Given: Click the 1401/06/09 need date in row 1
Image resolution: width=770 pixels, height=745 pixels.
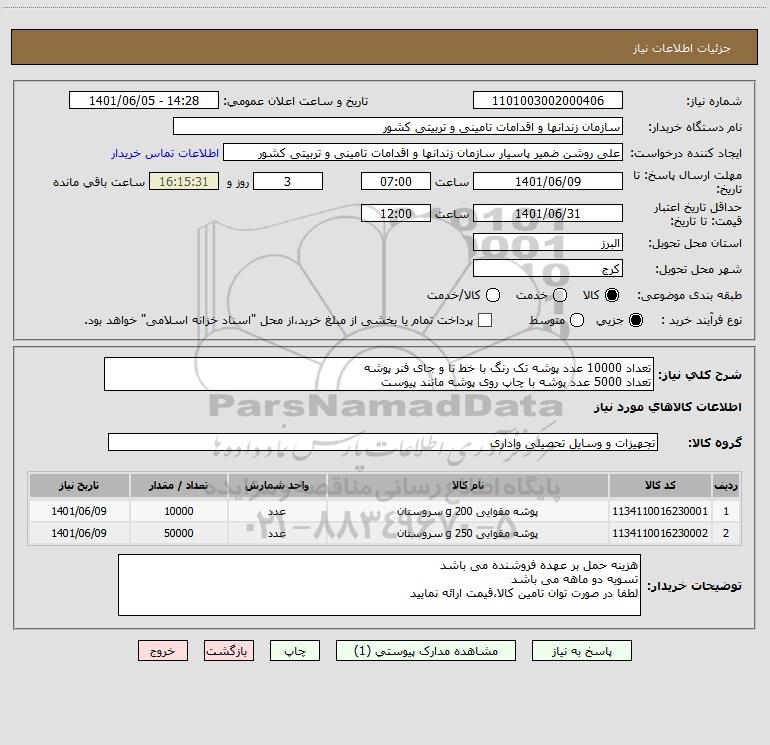Looking at the screenshot, I should [79, 511].
